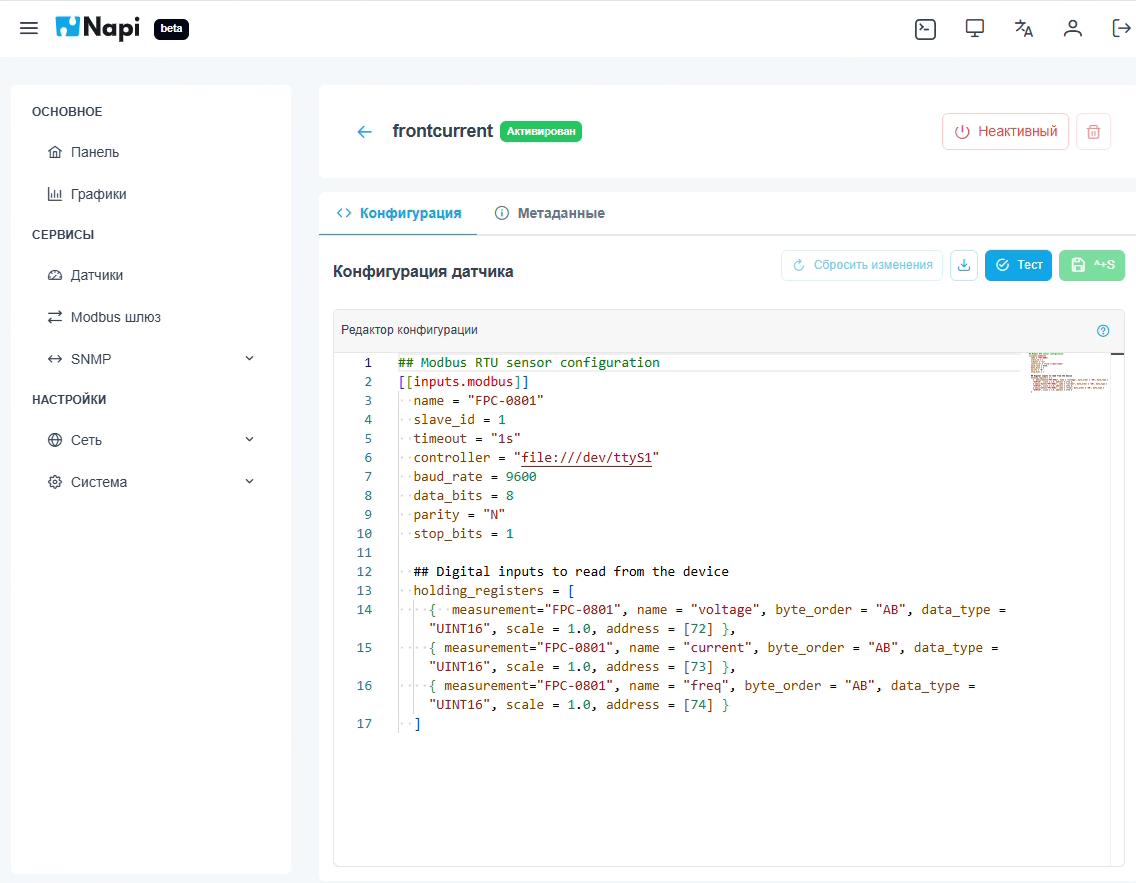Open the user profile icon
1136x883 pixels.
(1073, 28)
